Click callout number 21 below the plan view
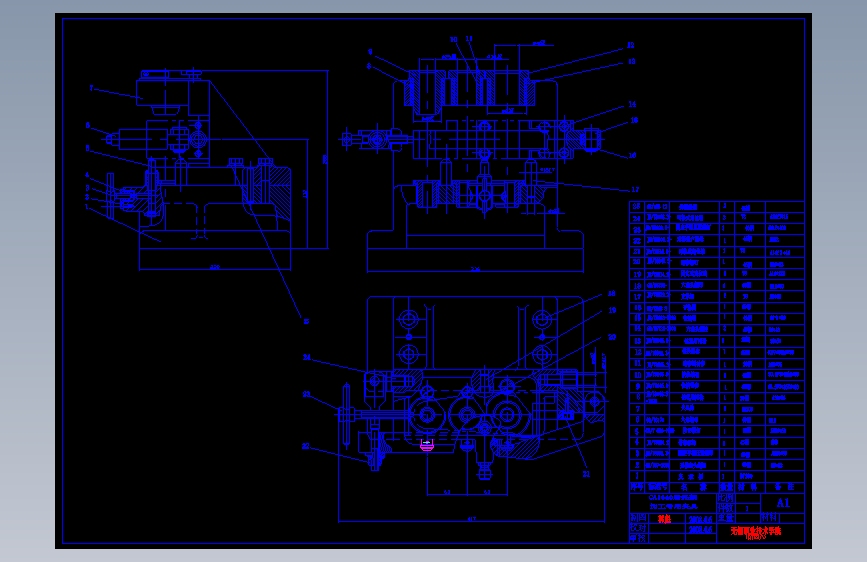 [586, 474]
